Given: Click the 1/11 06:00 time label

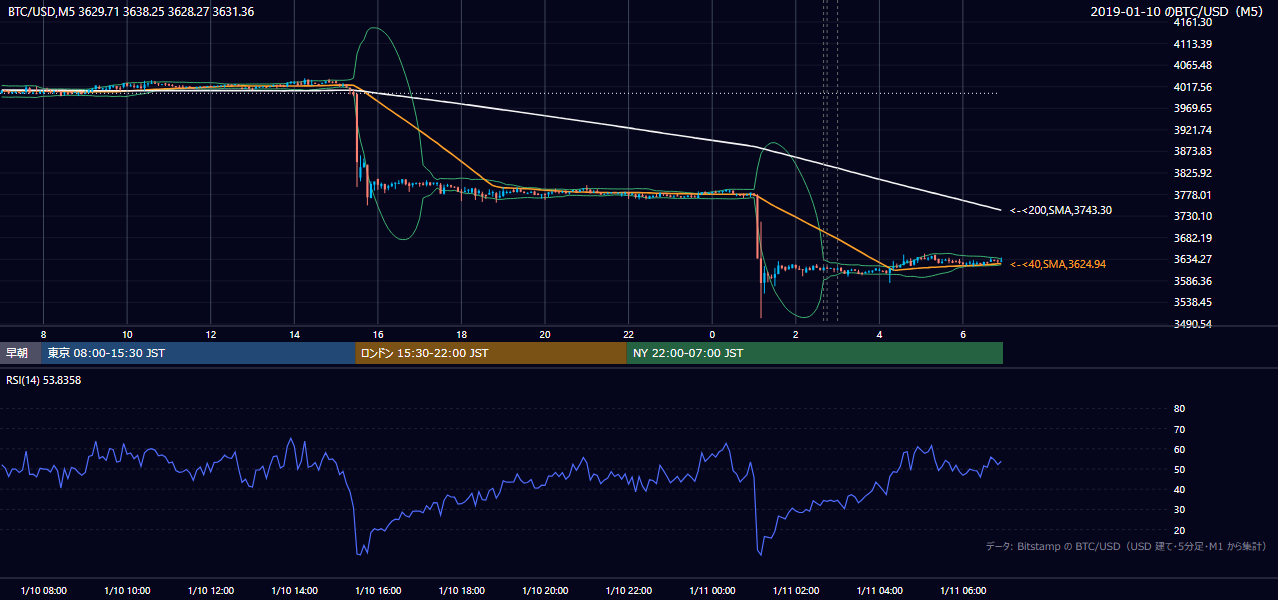Looking at the screenshot, I should (963, 591).
